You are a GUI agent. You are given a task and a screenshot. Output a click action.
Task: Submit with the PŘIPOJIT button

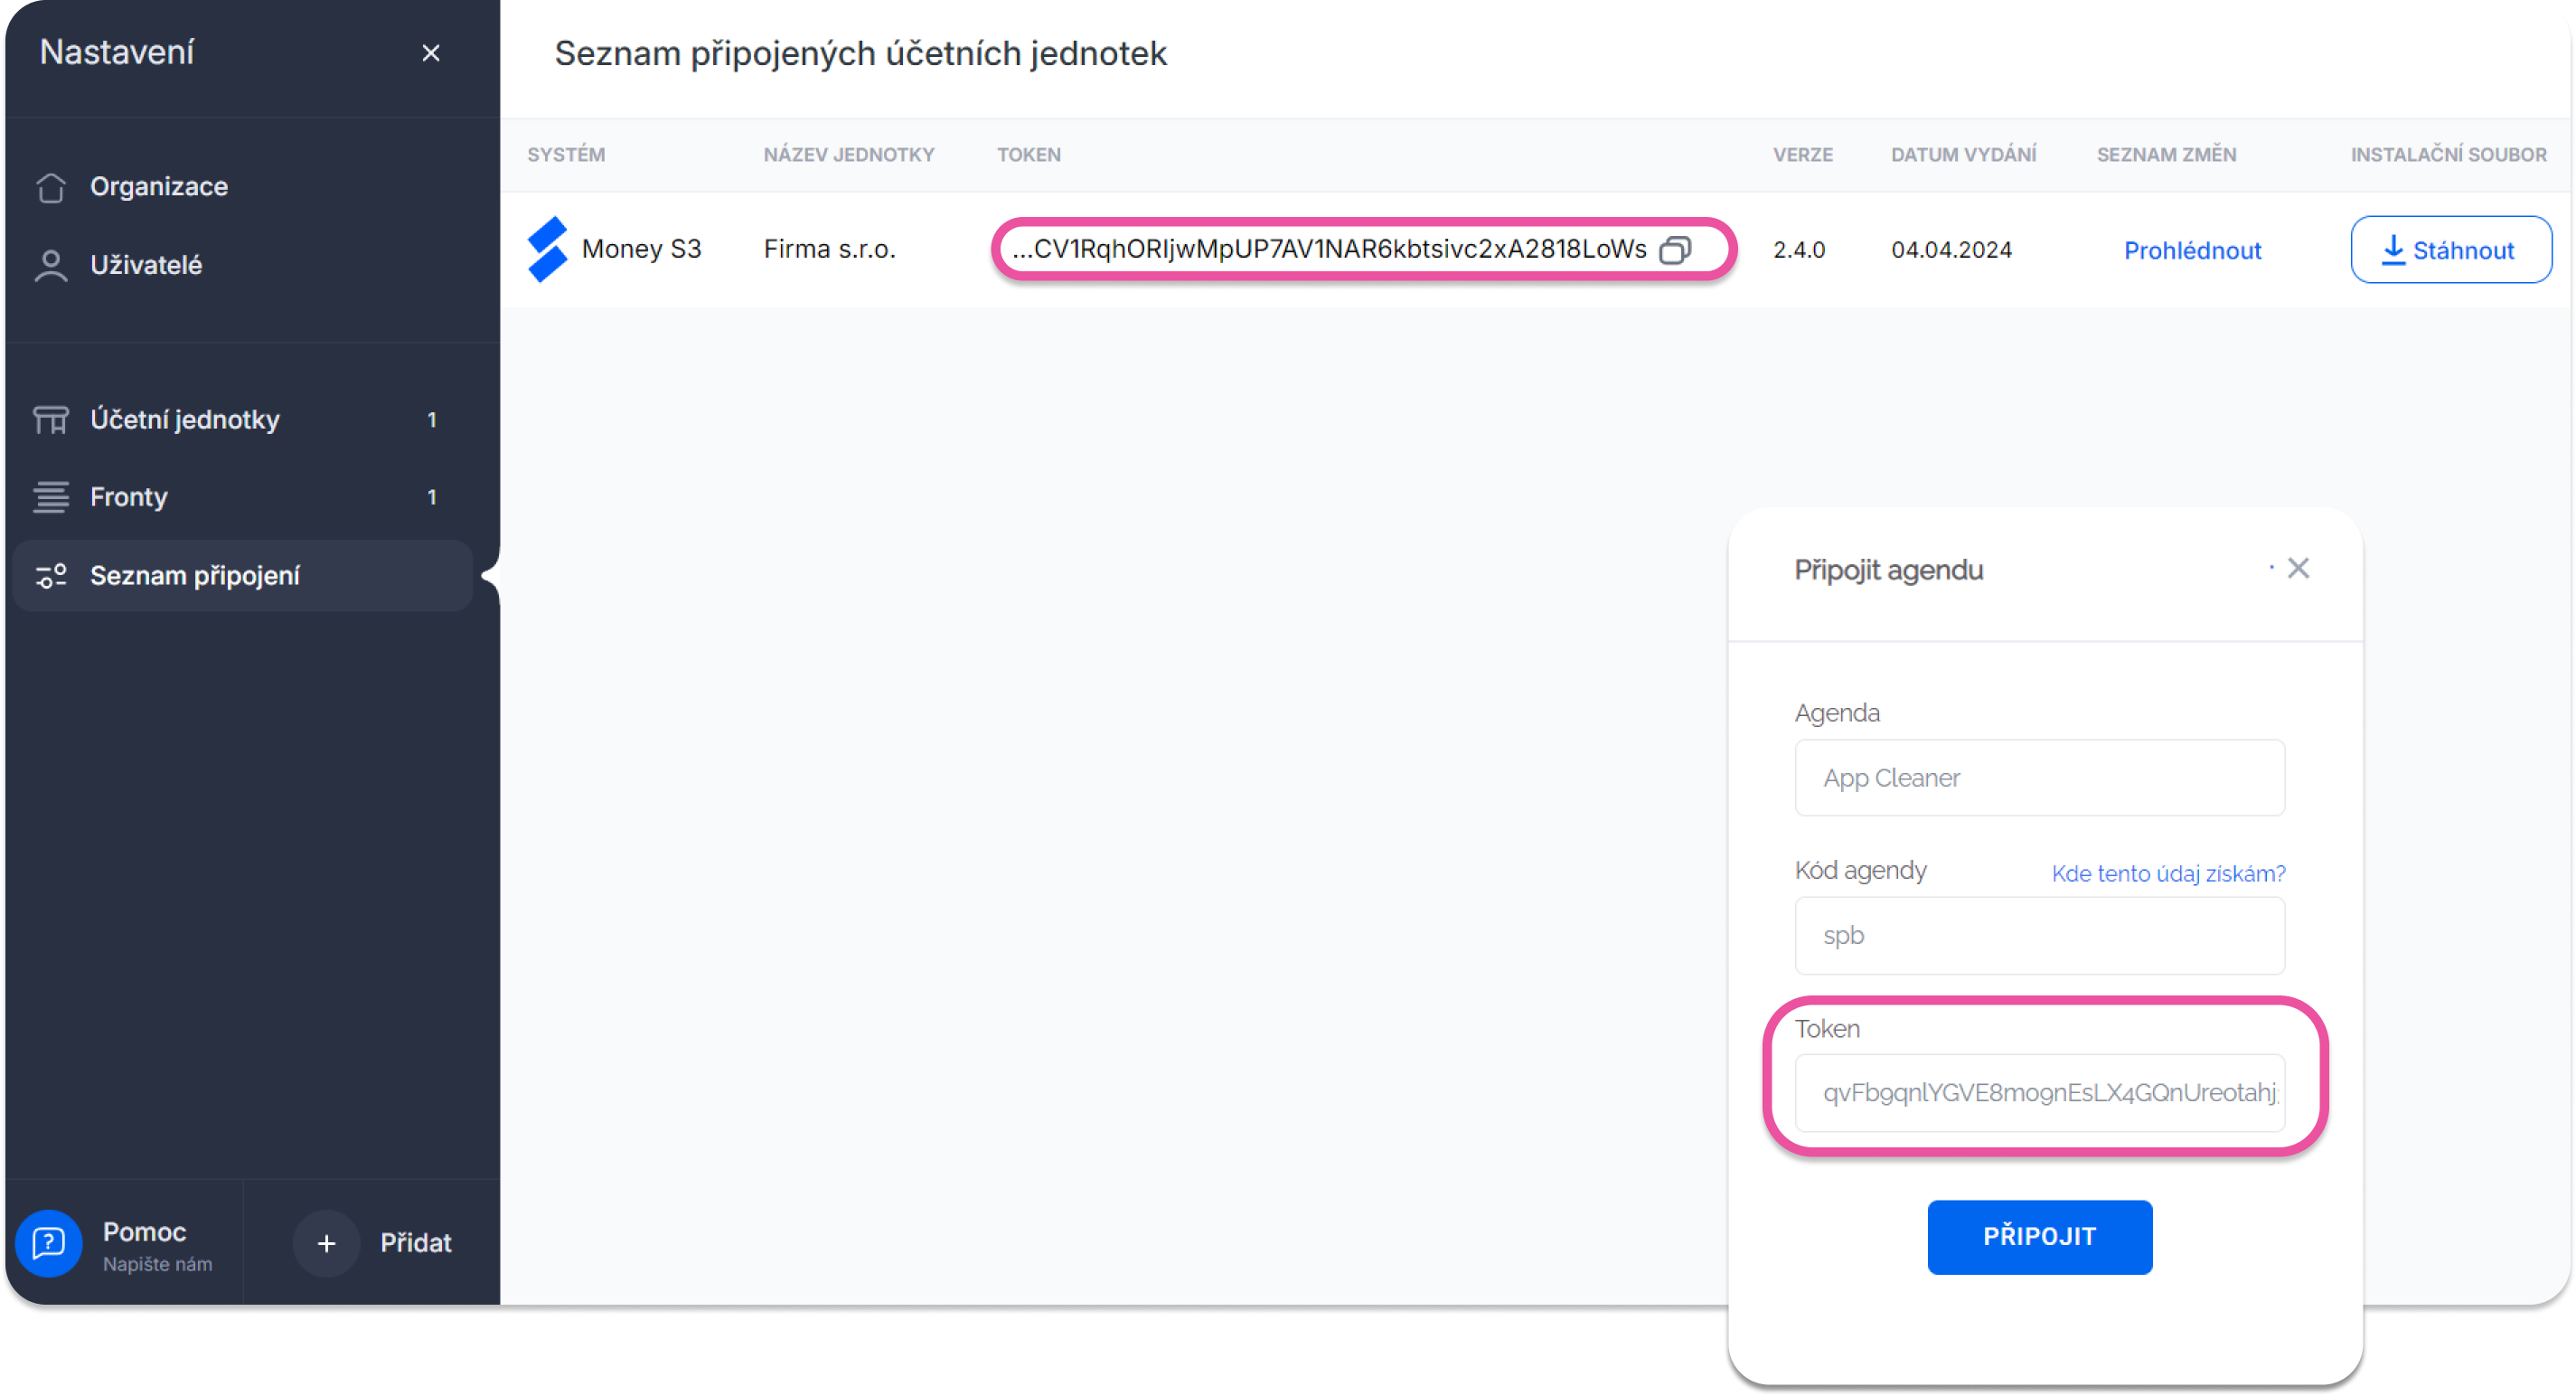2039,1237
